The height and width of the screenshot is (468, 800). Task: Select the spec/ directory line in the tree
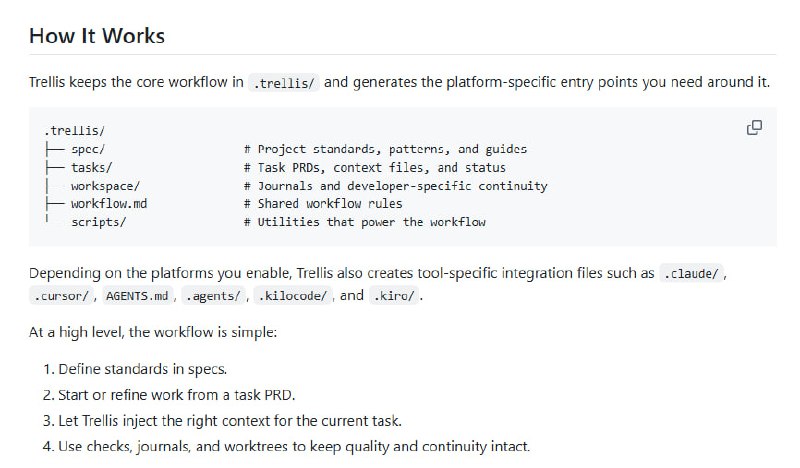click(x=88, y=149)
